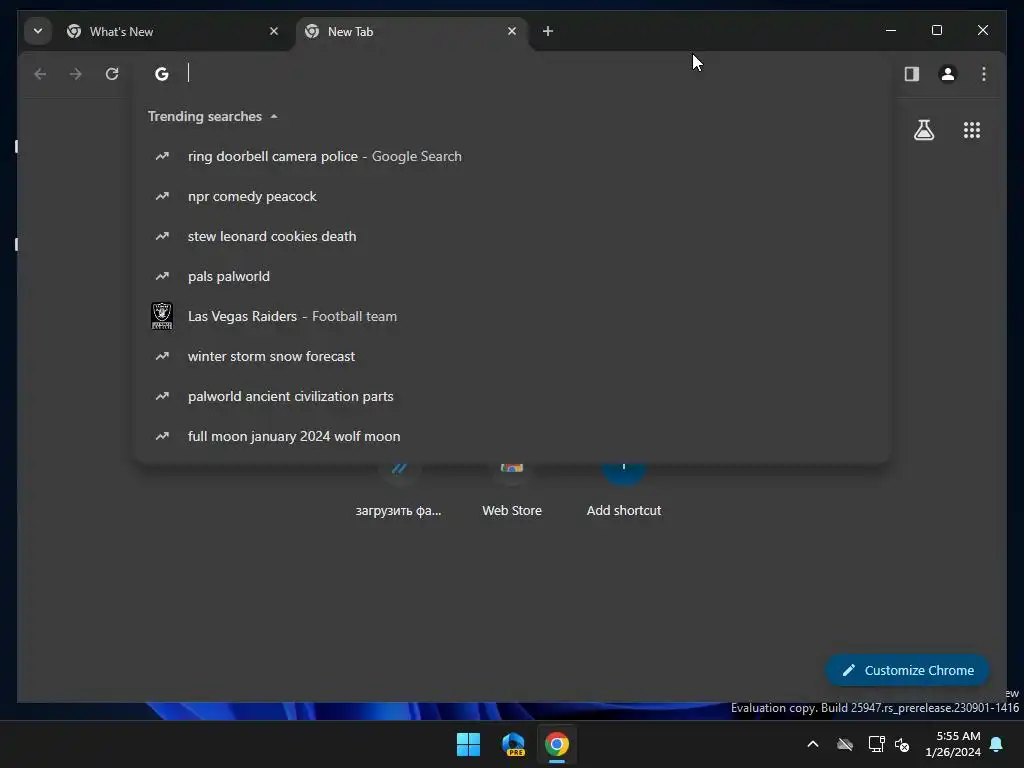This screenshot has height=768, width=1024.
Task: Switch to the What's New tab
Action: (x=172, y=31)
